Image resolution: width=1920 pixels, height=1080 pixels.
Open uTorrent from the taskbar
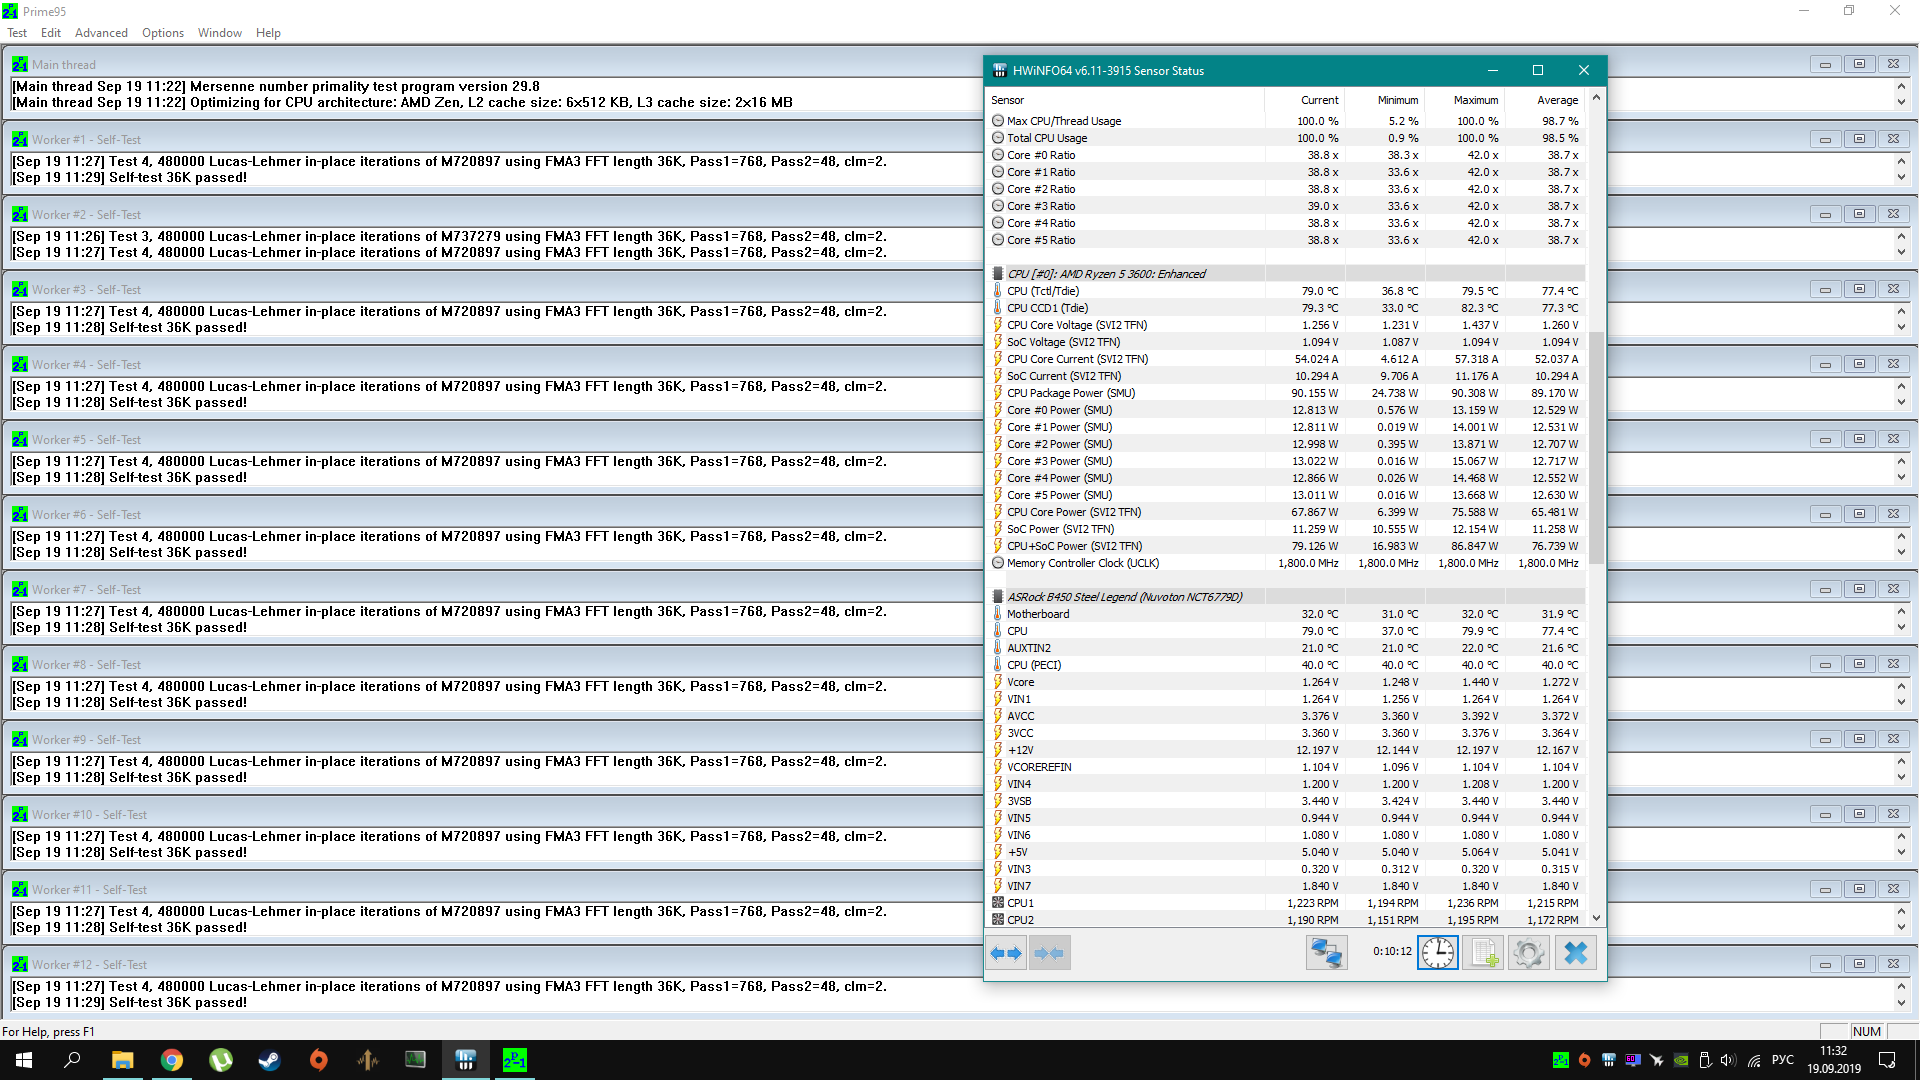pyautogui.click(x=220, y=1060)
